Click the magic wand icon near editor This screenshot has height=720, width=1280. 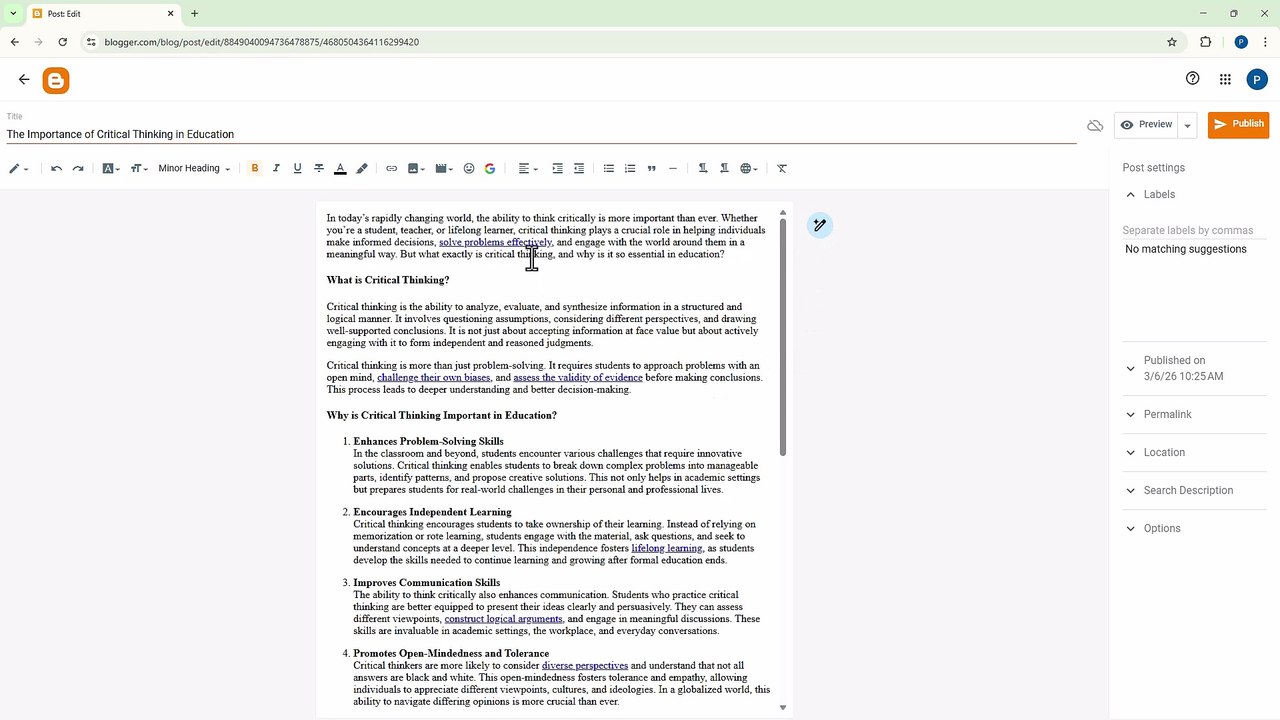point(819,225)
